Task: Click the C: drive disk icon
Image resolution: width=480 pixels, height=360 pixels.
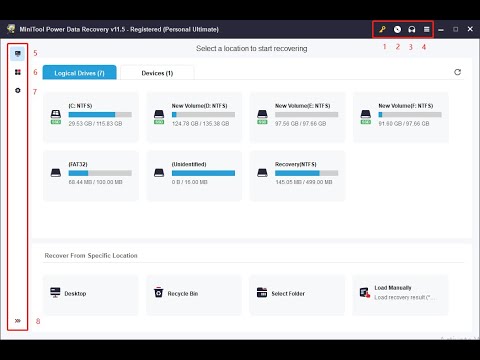Action: coord(56,117)
